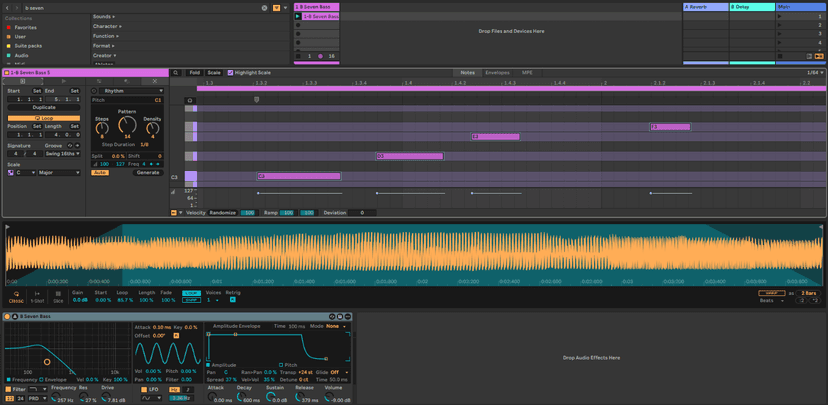Adjust the Steps knob
The width and height of the screenshot is (828, 405).
(101, 128)
